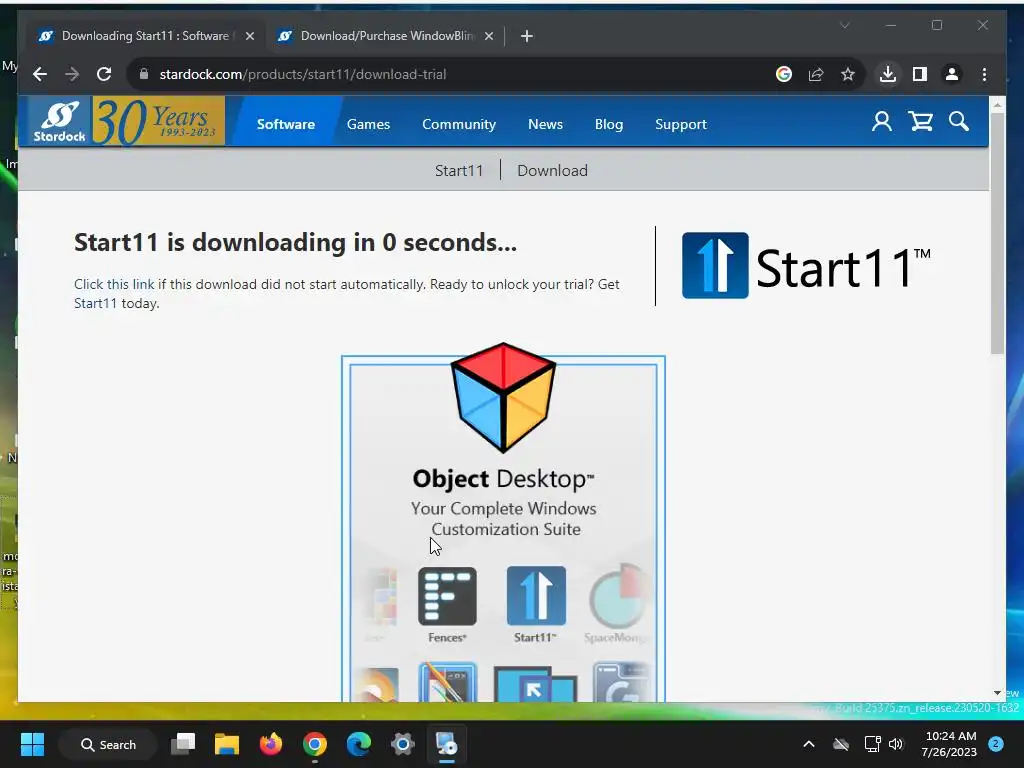This screenshot has width=1024, height=768.
Task: Click the 30 Years anniversary banner
Action: click(x=159, y=121)
